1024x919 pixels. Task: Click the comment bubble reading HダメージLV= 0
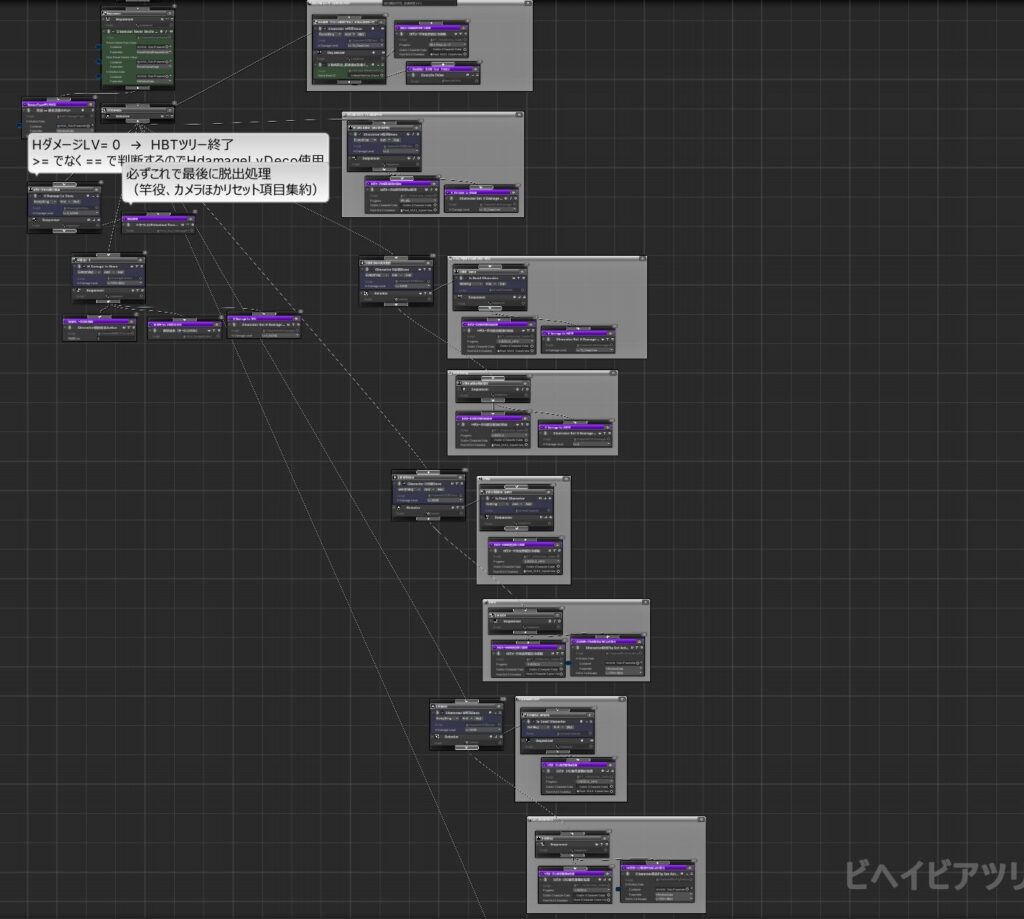[x=90, y=145]
